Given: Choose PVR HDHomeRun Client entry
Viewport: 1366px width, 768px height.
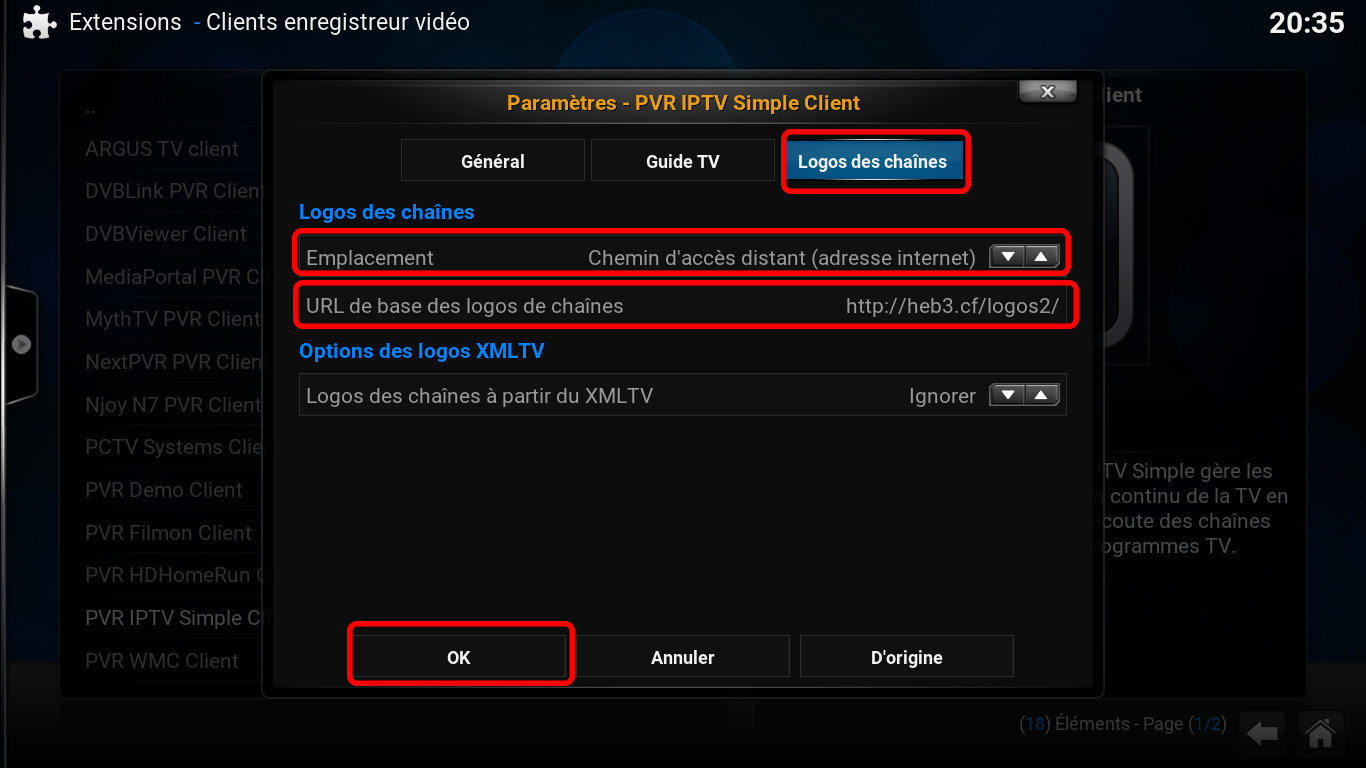Looking at the screenshot, I should coord(173,575).
